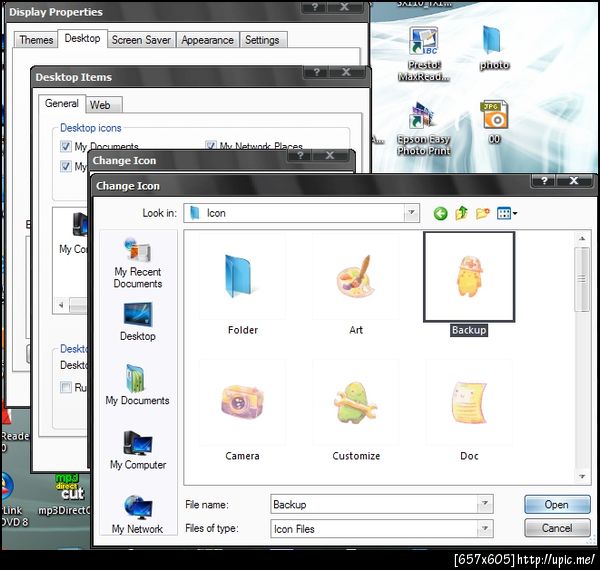Go to Desktop in places bar
Screen dimensions: 600x570
pos(138,321)
